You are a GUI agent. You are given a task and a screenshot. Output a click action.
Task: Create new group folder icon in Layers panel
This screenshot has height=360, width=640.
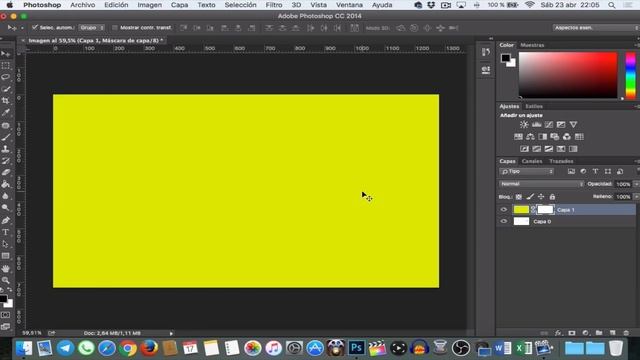tap(599, 333)
